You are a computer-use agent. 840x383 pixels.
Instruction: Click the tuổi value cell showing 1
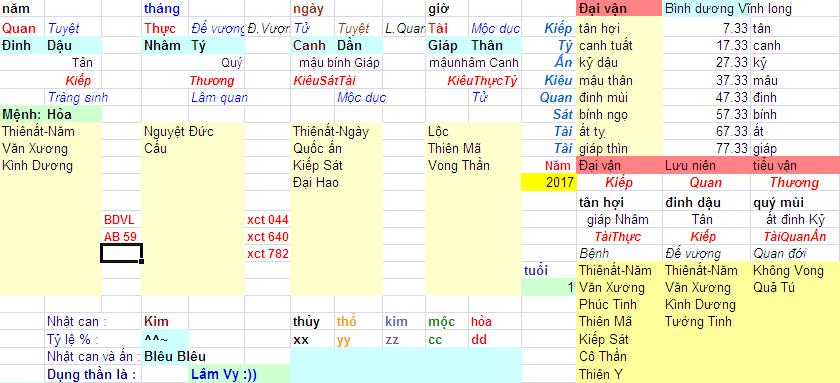tap(549, 287)
